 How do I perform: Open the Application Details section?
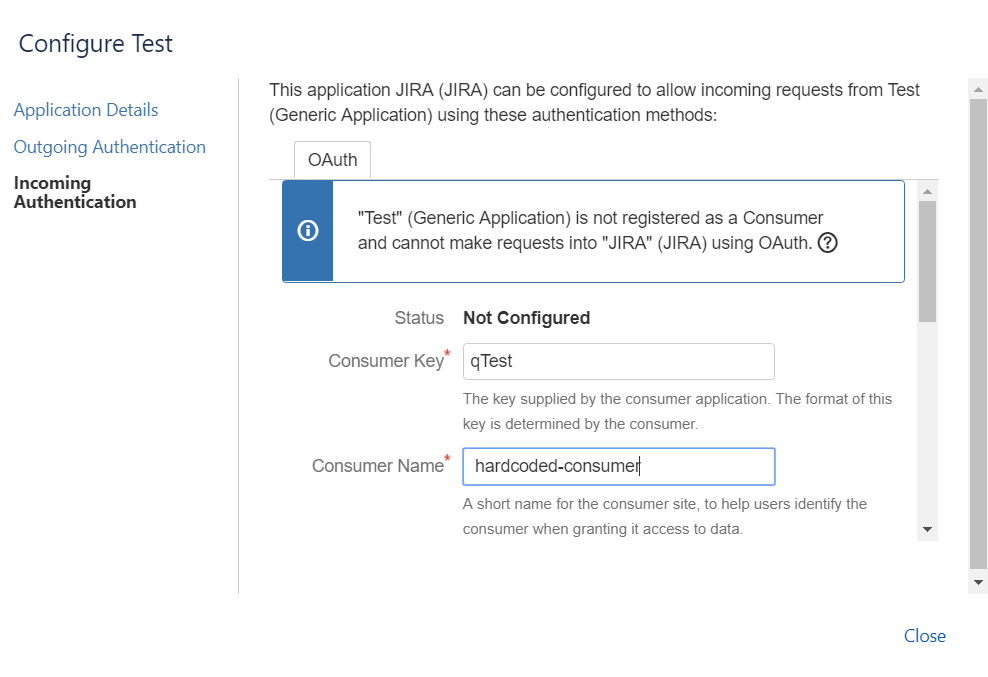coord(86,110)
